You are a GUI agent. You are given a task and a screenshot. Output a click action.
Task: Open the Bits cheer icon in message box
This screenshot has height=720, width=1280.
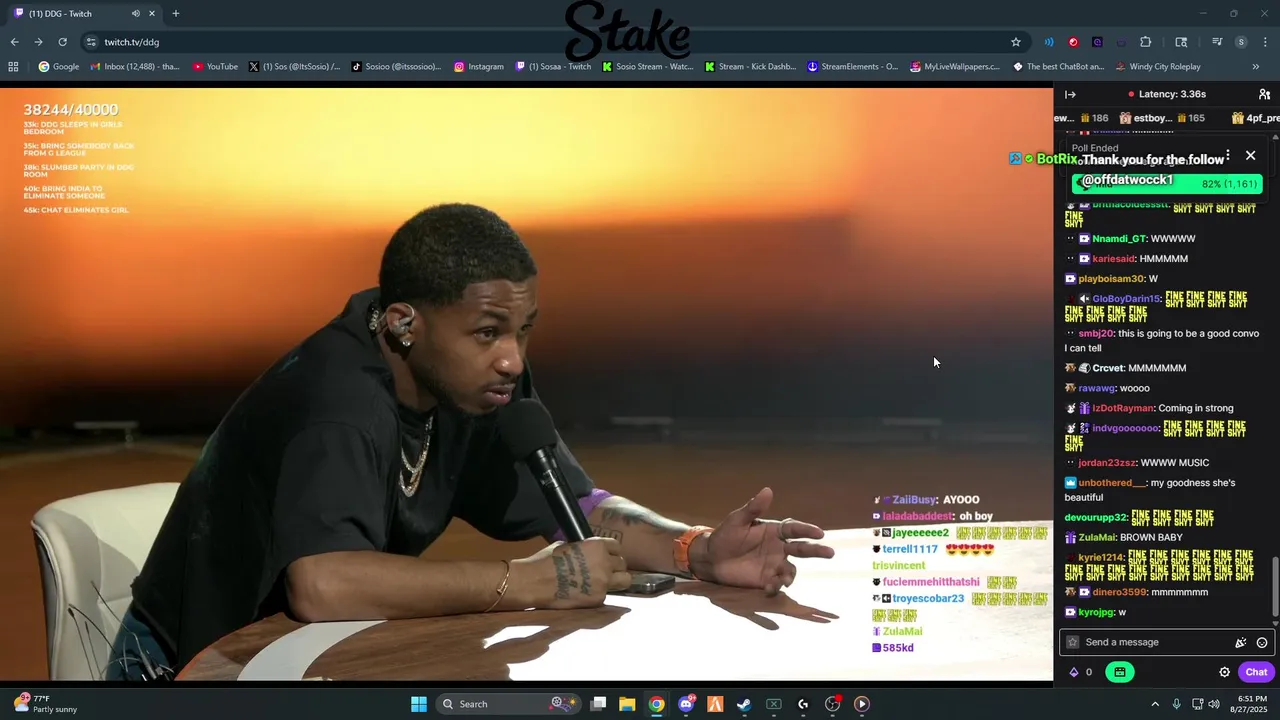point(1241,643)
